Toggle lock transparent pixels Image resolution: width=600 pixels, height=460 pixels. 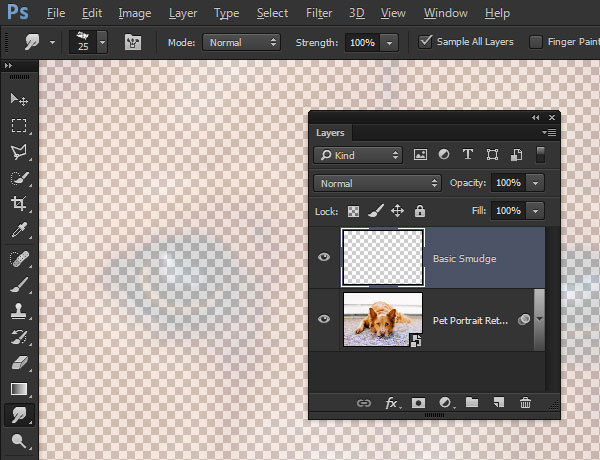tap(353, 211)
